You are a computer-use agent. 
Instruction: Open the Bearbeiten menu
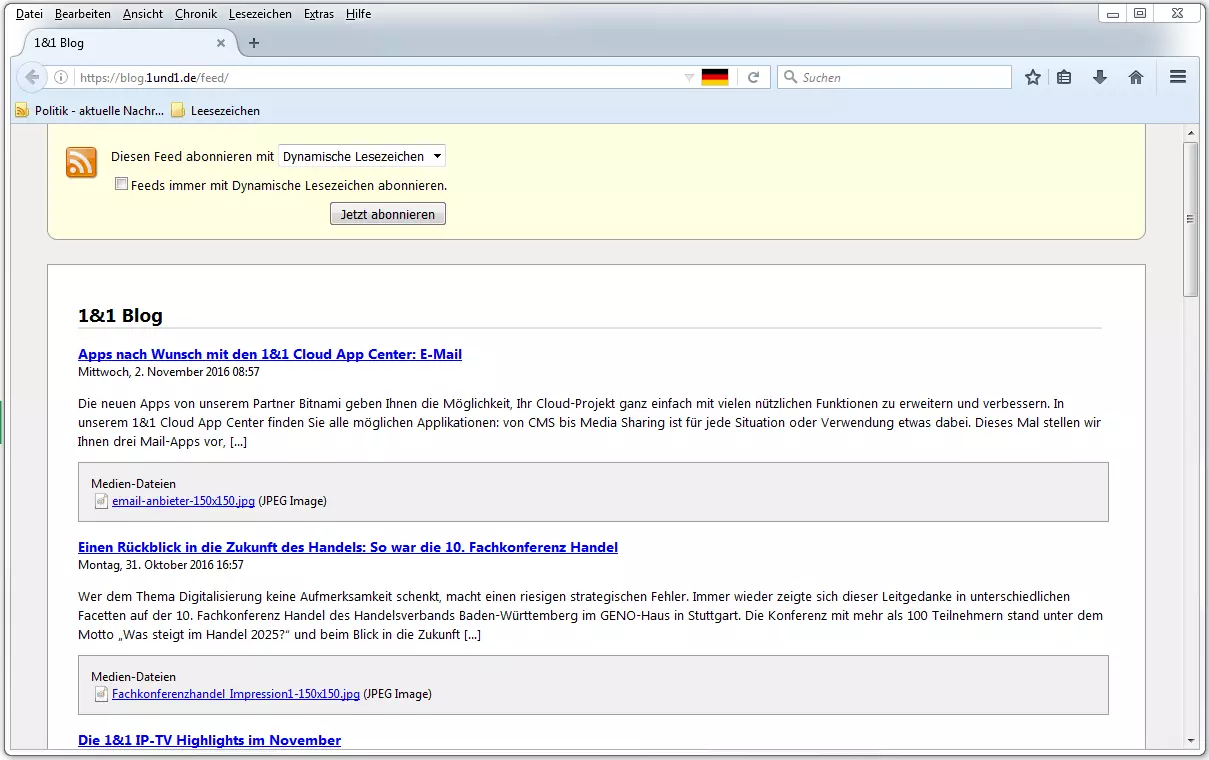pyautogui.click(x=83, y=14)
